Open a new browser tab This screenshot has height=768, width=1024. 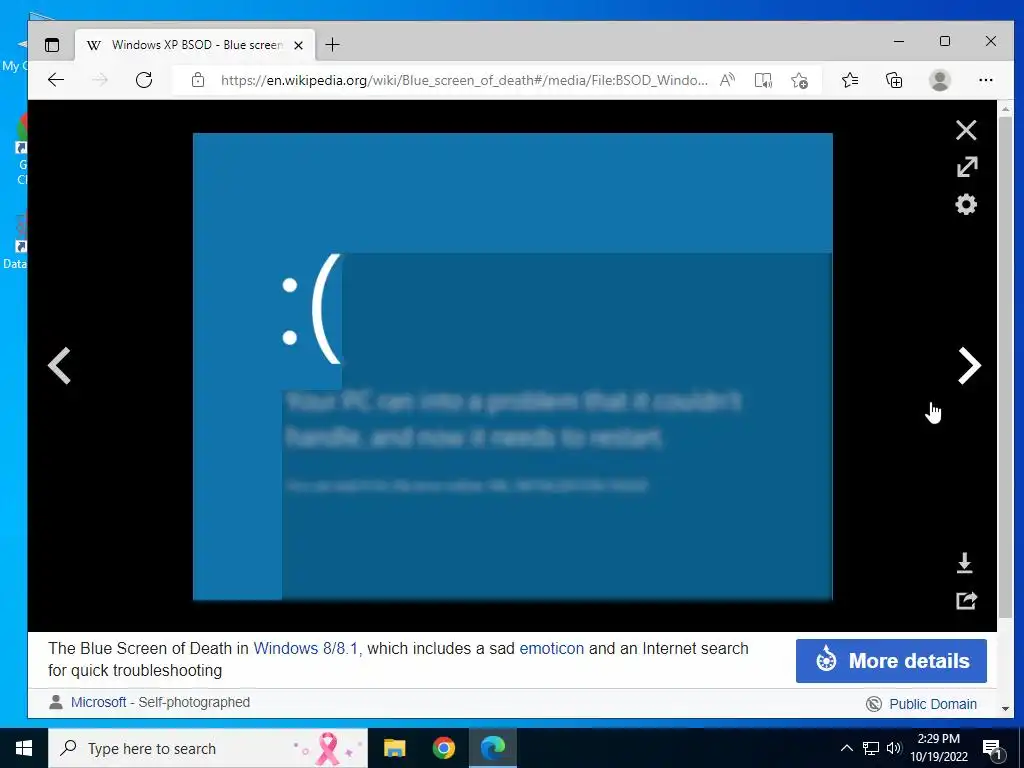click(x=332, y=44)
